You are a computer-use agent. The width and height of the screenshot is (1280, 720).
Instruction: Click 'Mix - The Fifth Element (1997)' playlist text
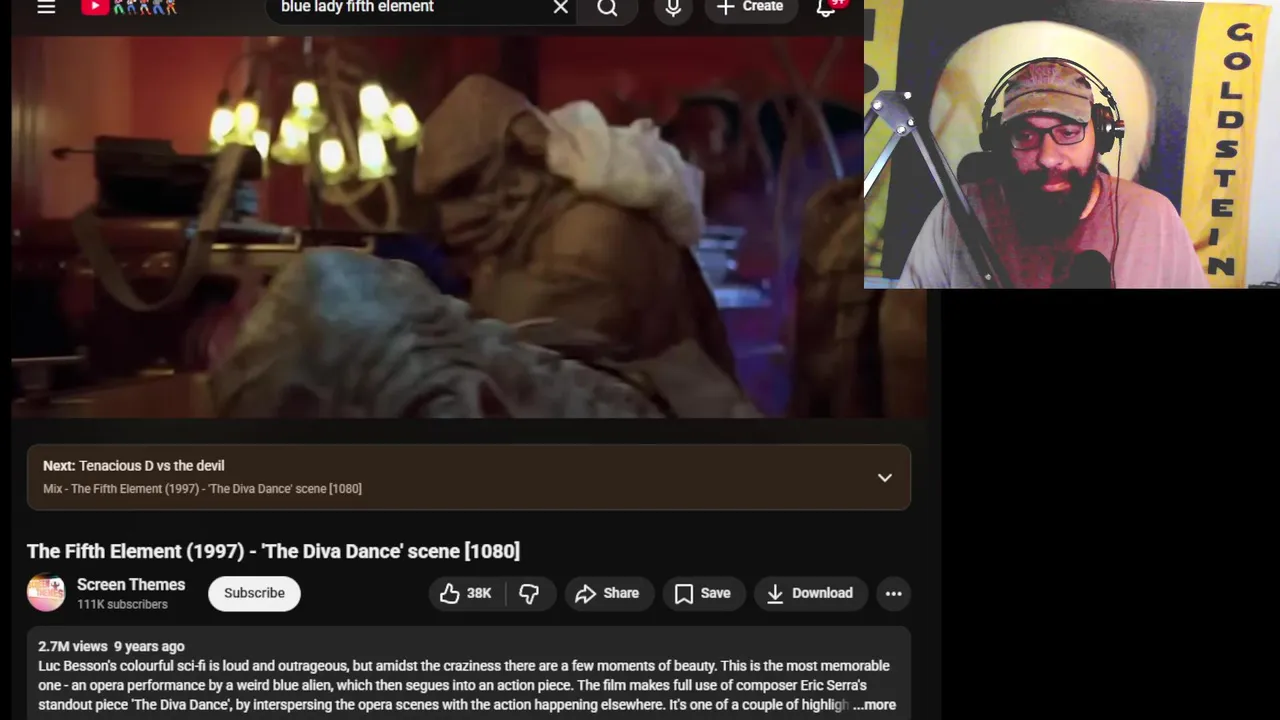(x=202, y=488)
